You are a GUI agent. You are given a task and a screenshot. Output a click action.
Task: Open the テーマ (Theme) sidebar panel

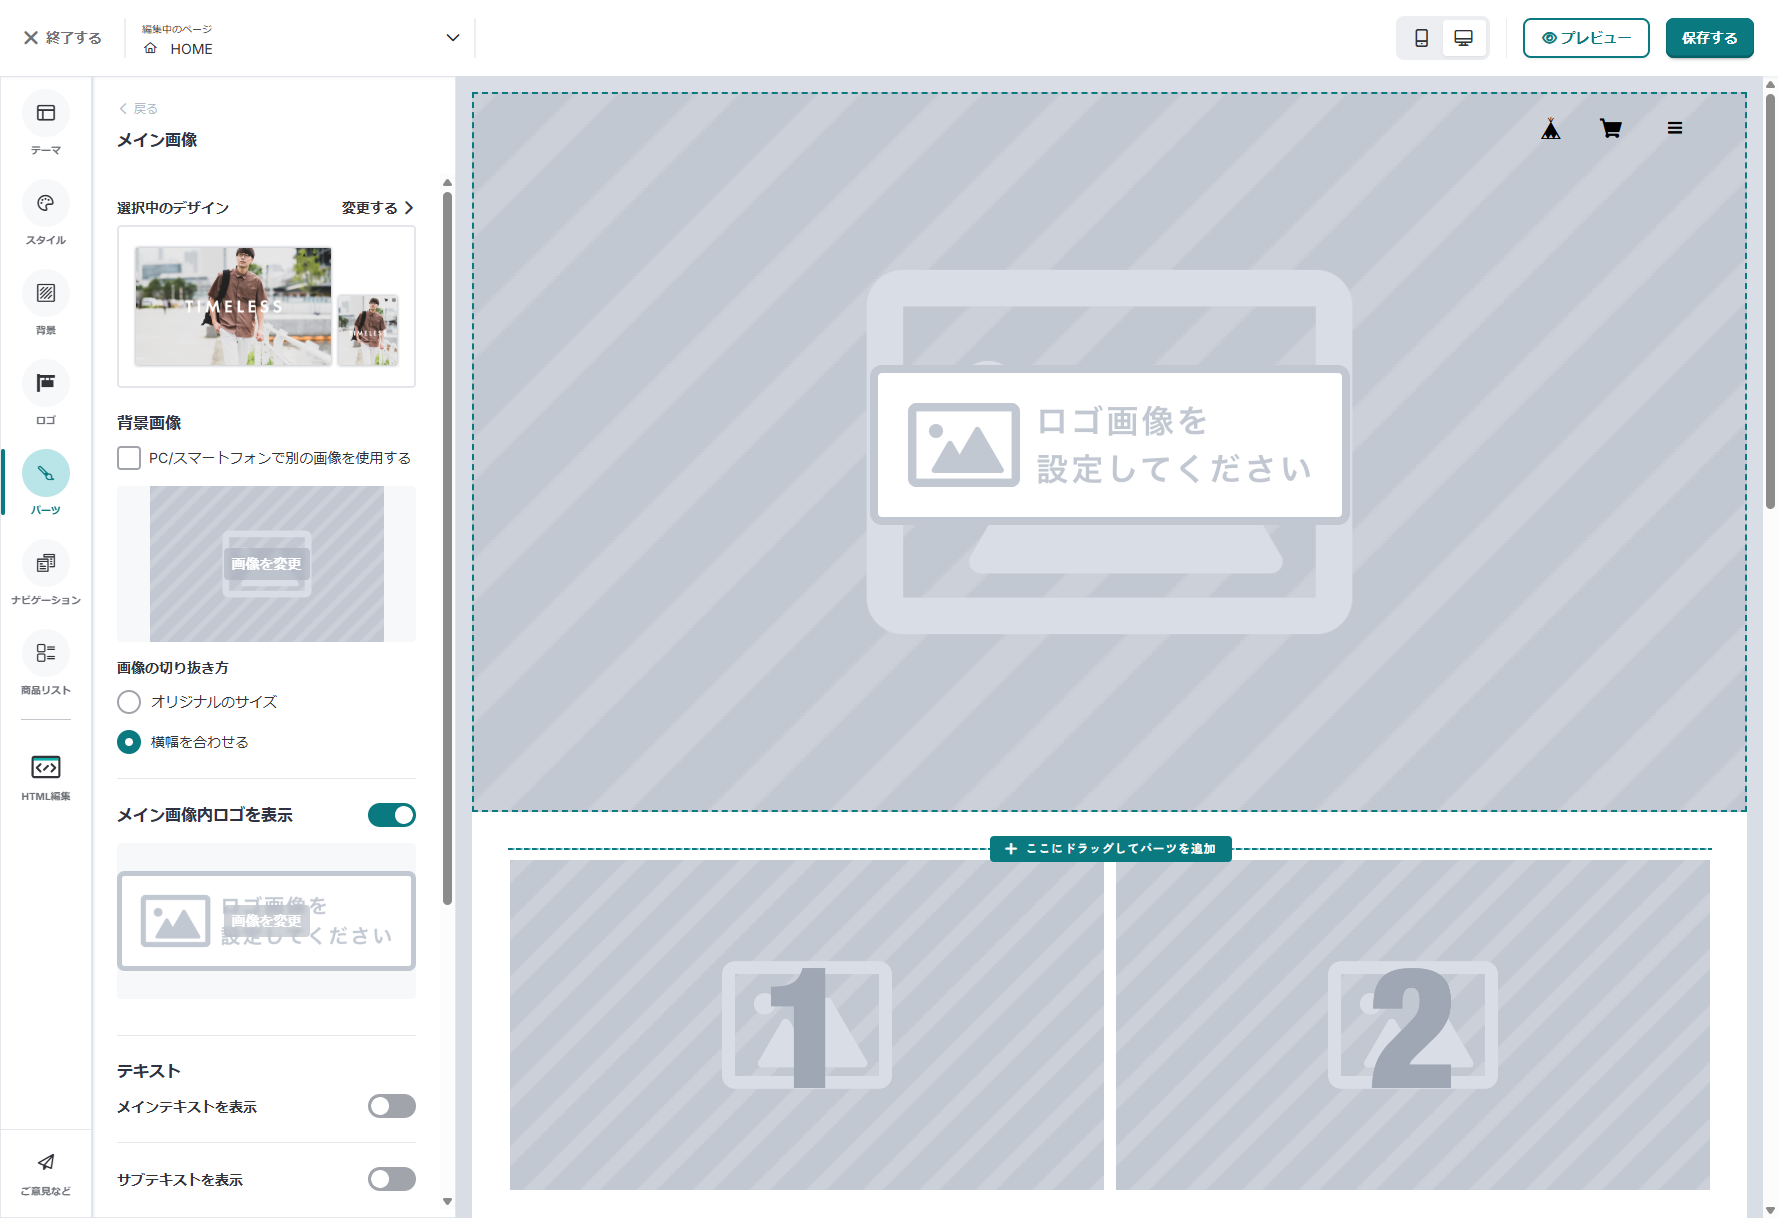[46, 114]
